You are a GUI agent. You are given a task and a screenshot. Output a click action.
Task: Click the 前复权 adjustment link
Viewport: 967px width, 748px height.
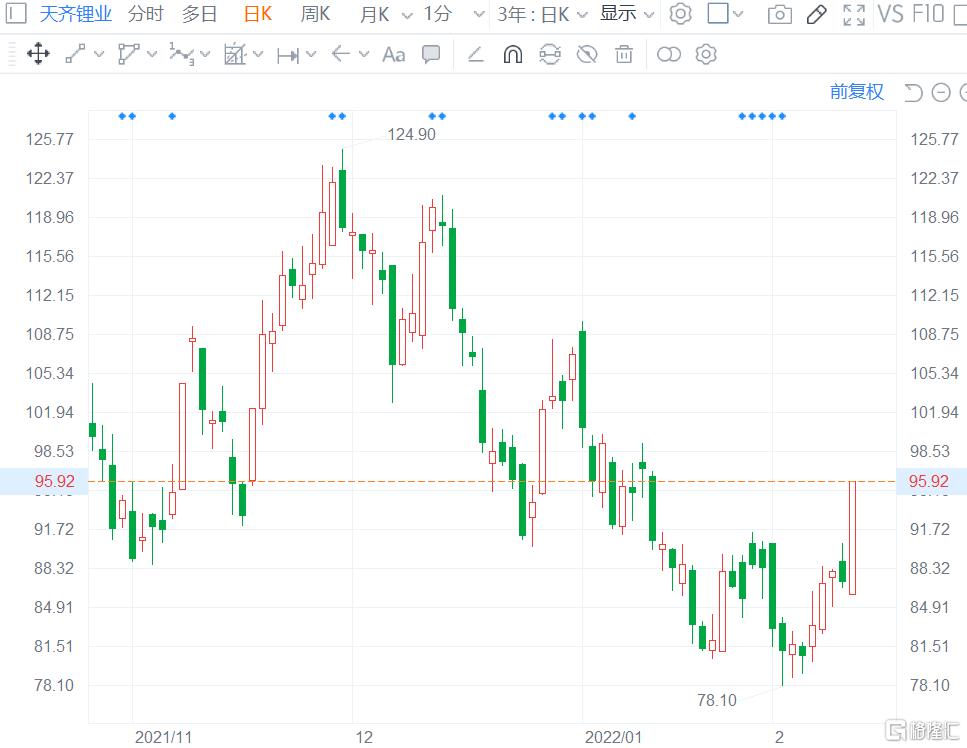click(x=857, y=92)
